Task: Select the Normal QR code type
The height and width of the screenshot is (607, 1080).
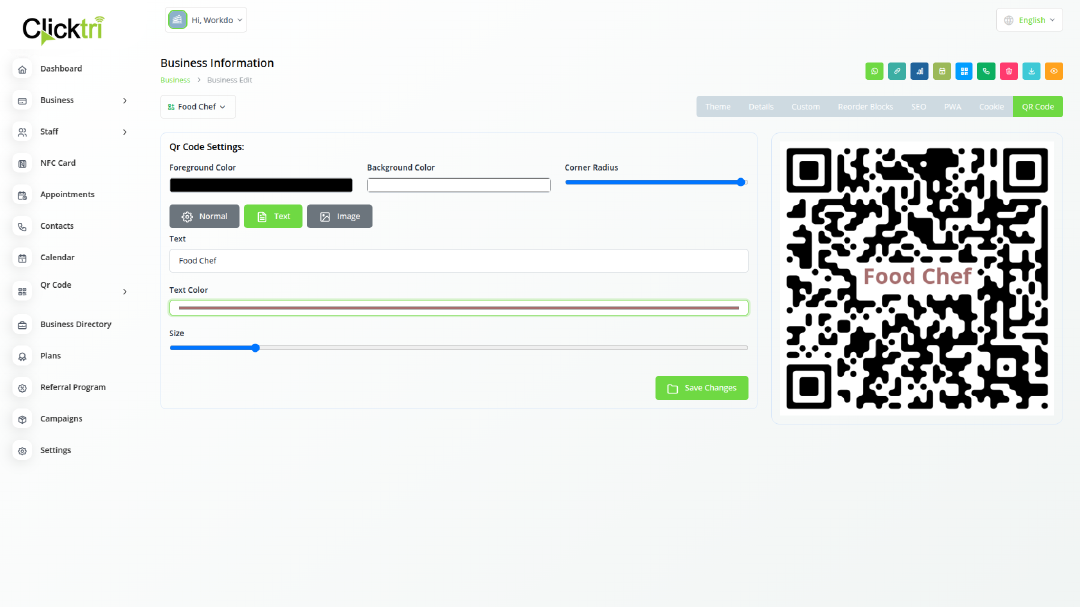Action: click(x=204, y=216)
